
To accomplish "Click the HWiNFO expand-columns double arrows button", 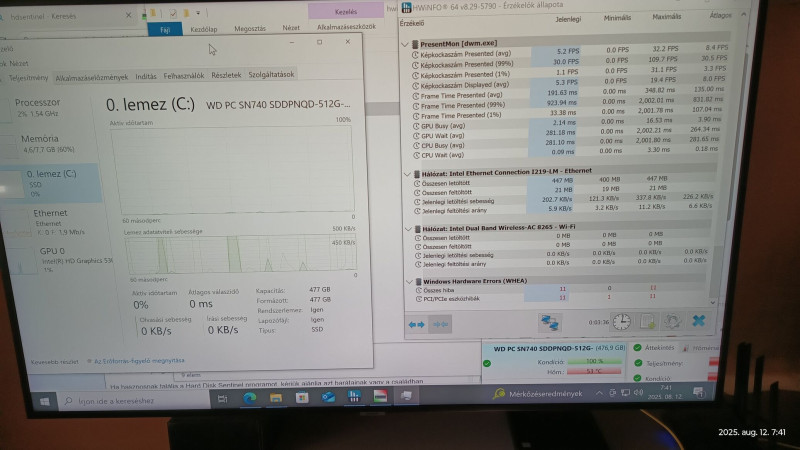I will pyautogui.click(x=417, y=324).
